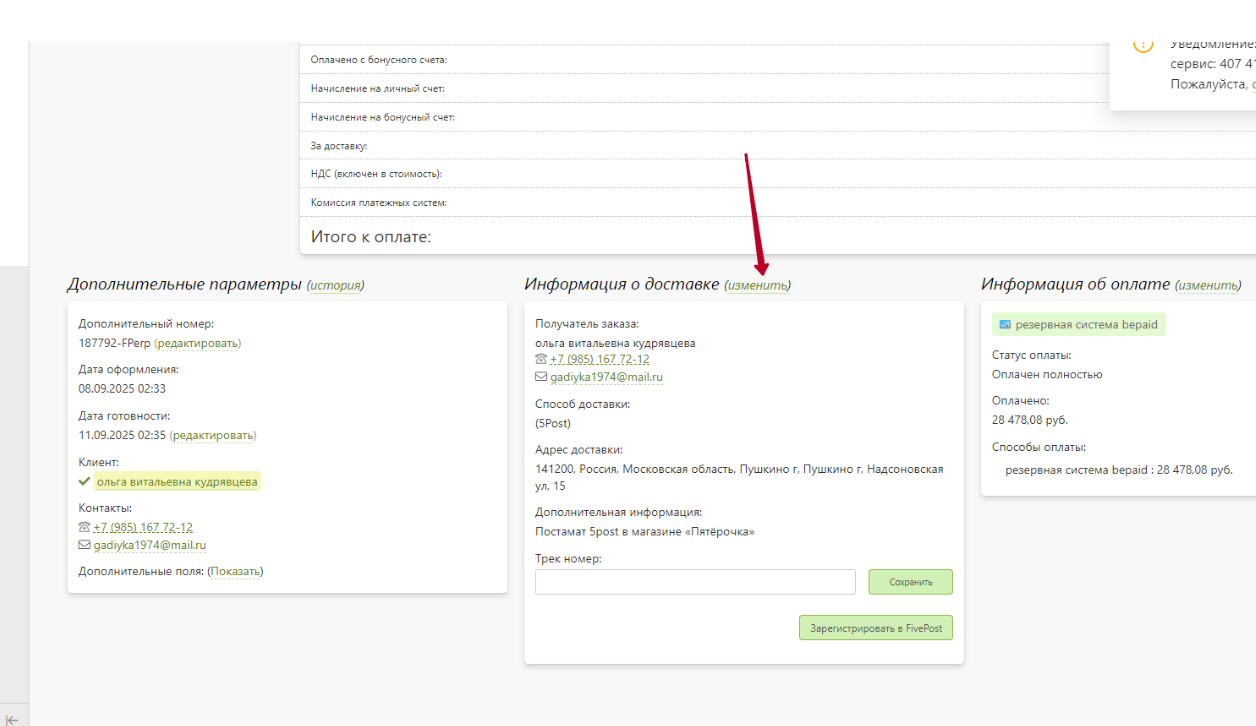The width and height of the screenshot is (1256, 726).
Task: Click the warning icon in the notification popup
Action: pos(1143,45)
